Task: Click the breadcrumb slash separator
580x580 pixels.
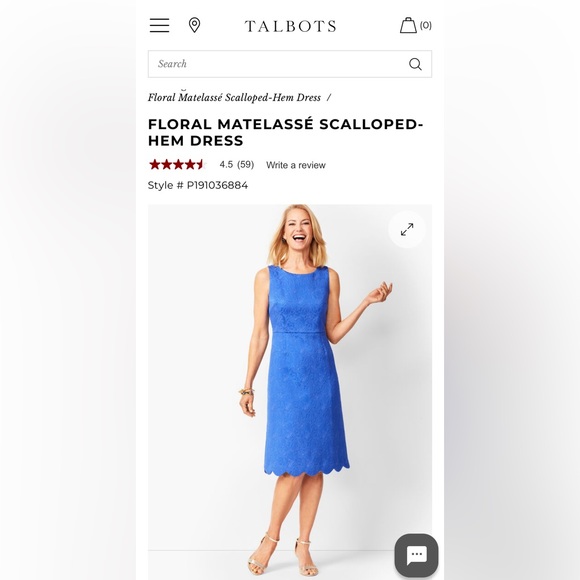Action: 328,98
